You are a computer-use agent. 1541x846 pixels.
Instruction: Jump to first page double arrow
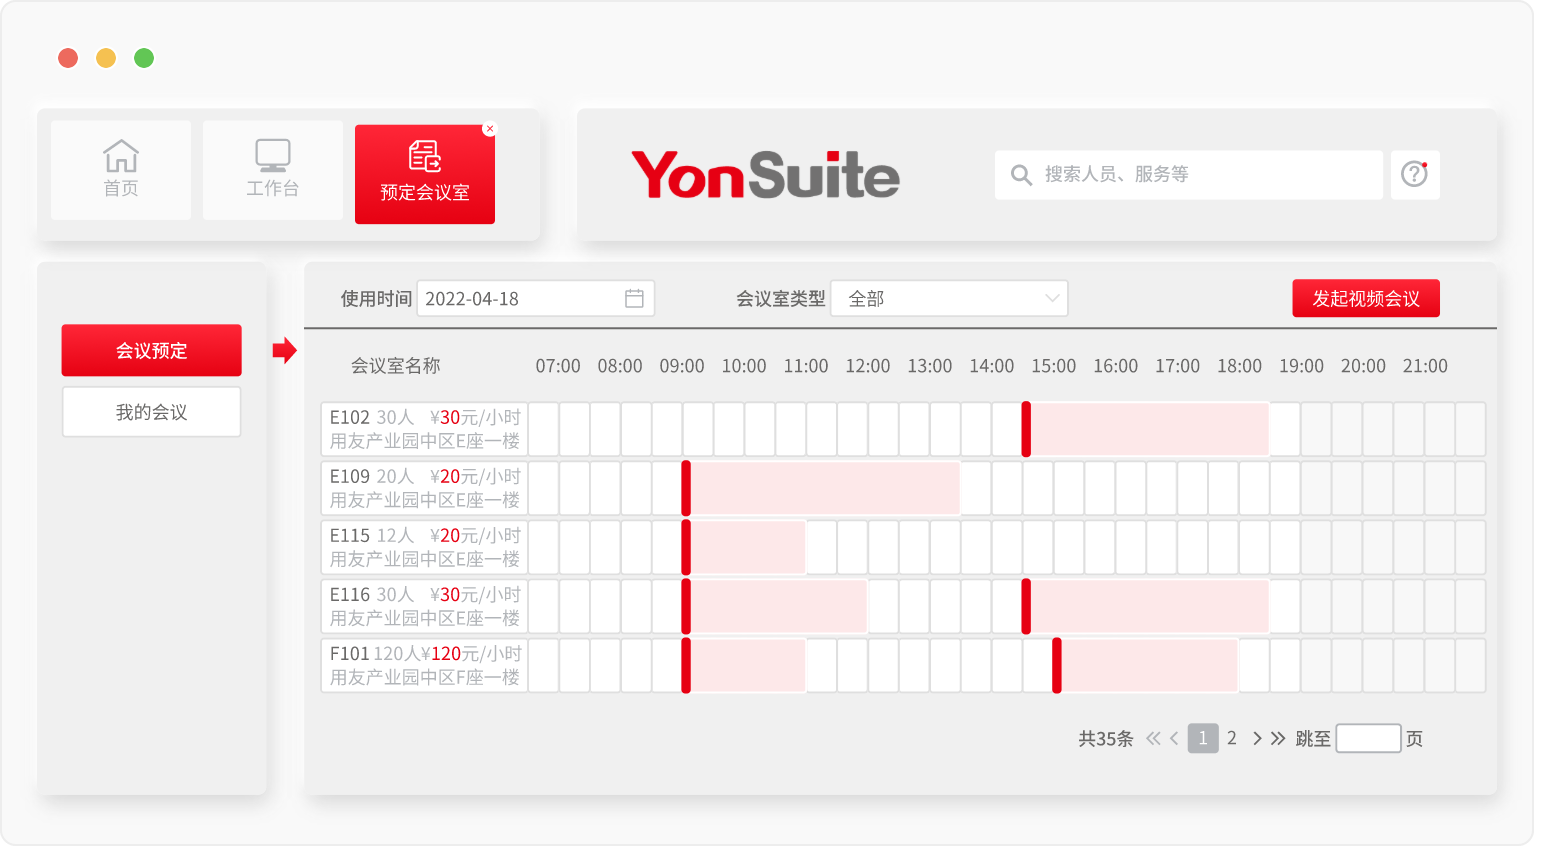click(1153, 739)
